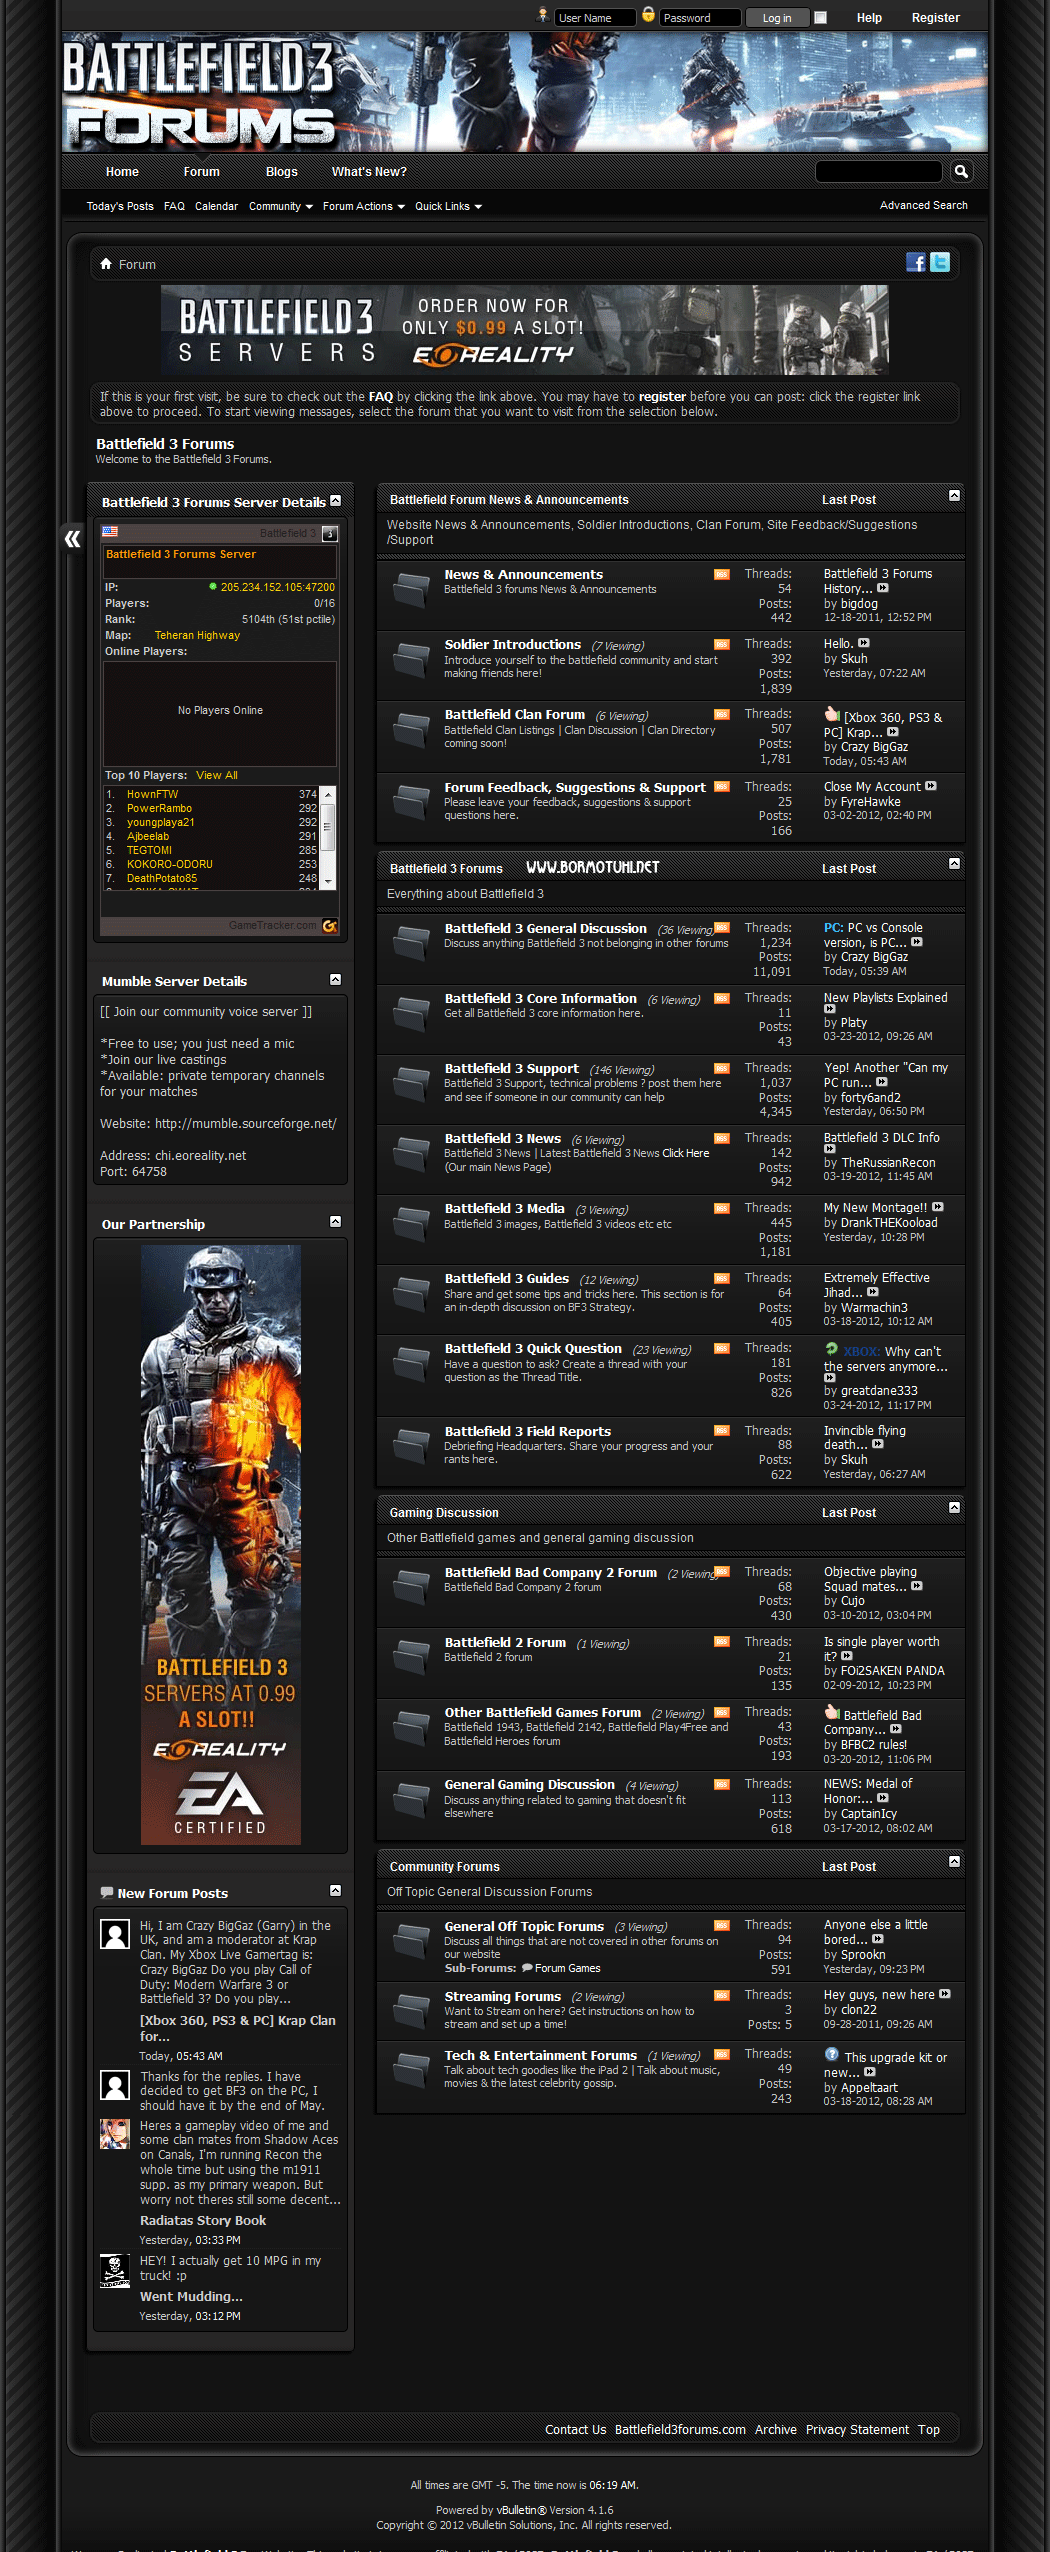
Task: Open RSS feed for Battlefield 2 Forum
Action: pyautogui.click(x=721, y=1642)
